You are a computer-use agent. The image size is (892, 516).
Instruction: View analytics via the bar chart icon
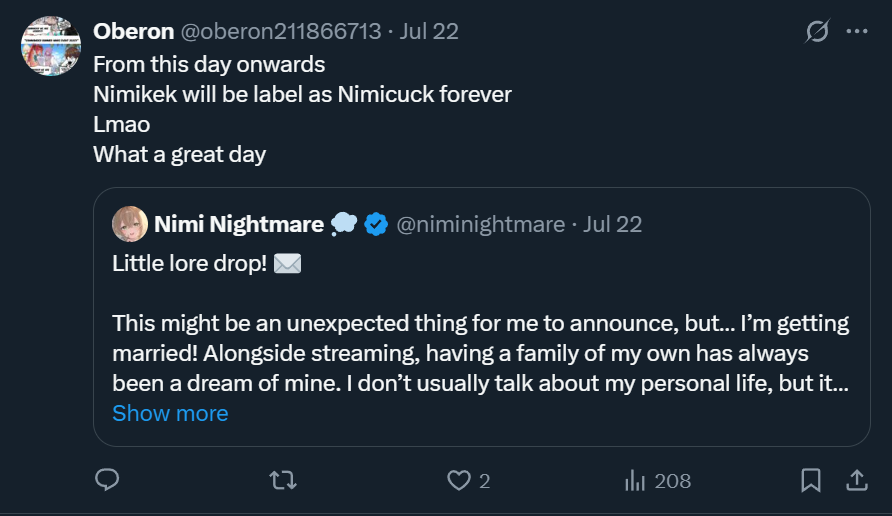(634, 481)
